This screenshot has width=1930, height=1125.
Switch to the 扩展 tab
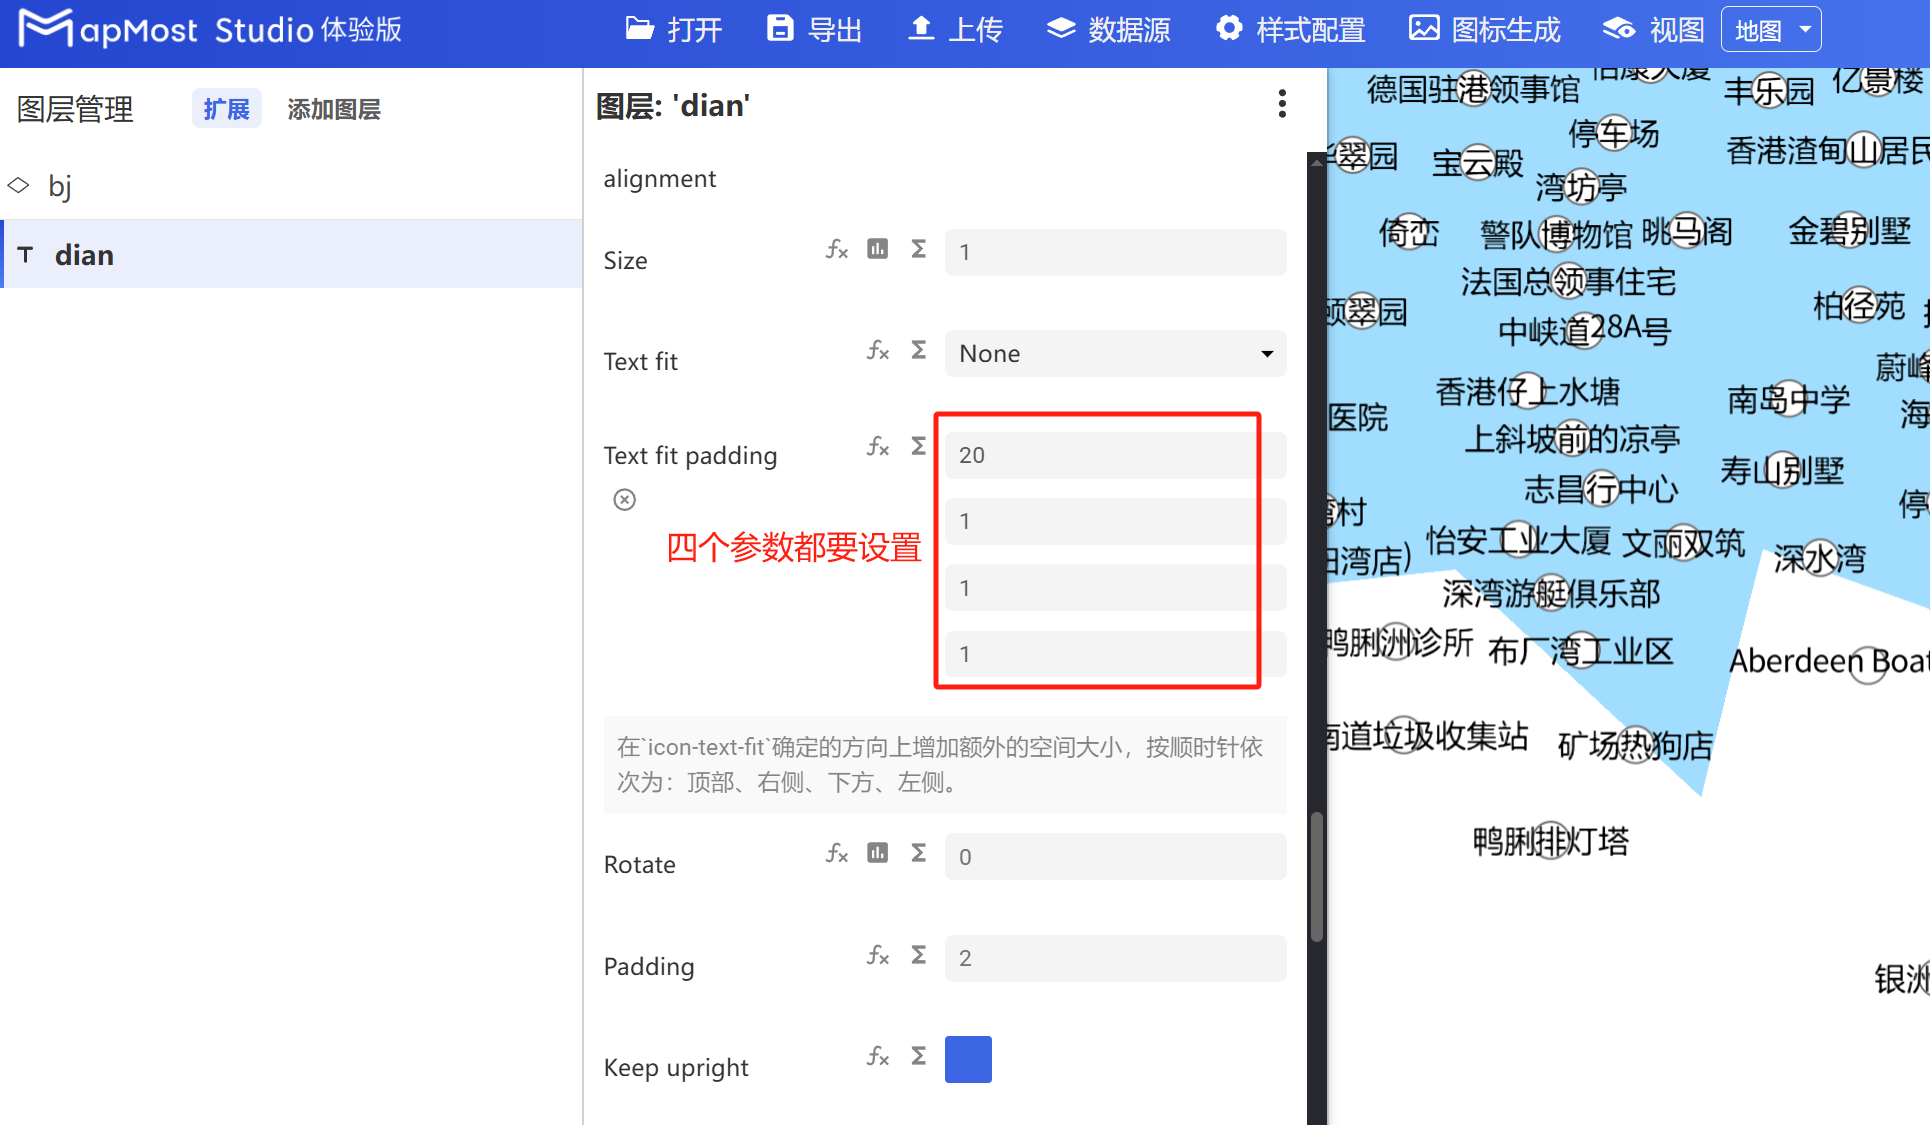(226, 109)
